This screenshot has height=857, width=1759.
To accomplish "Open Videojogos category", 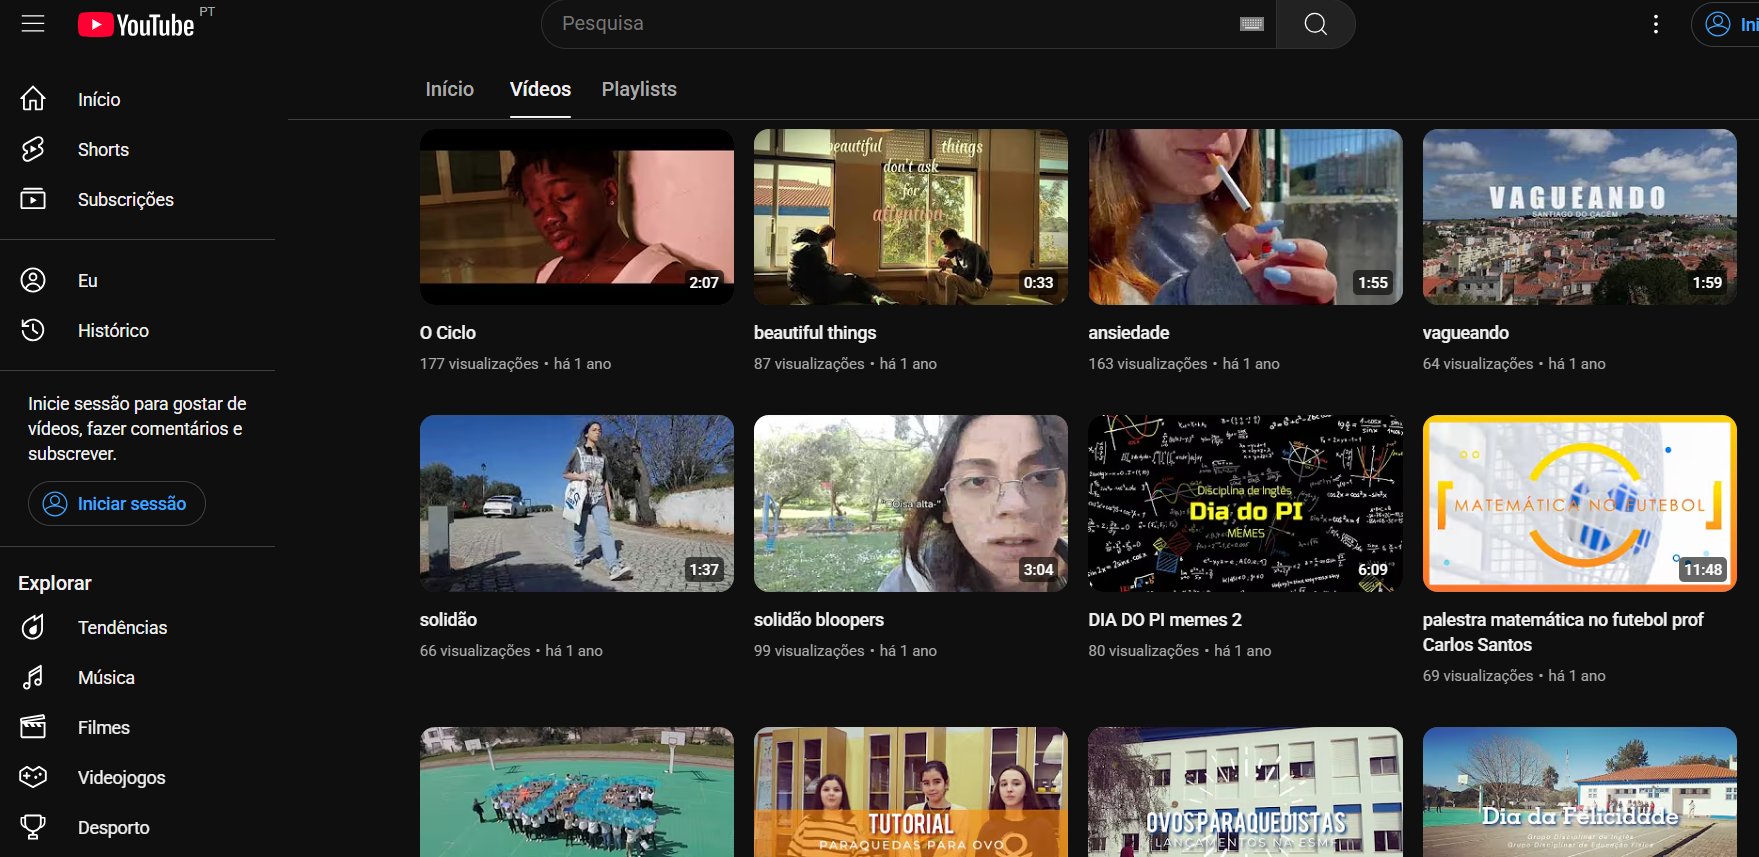I will pyautogui.click(x=121, y=778).
